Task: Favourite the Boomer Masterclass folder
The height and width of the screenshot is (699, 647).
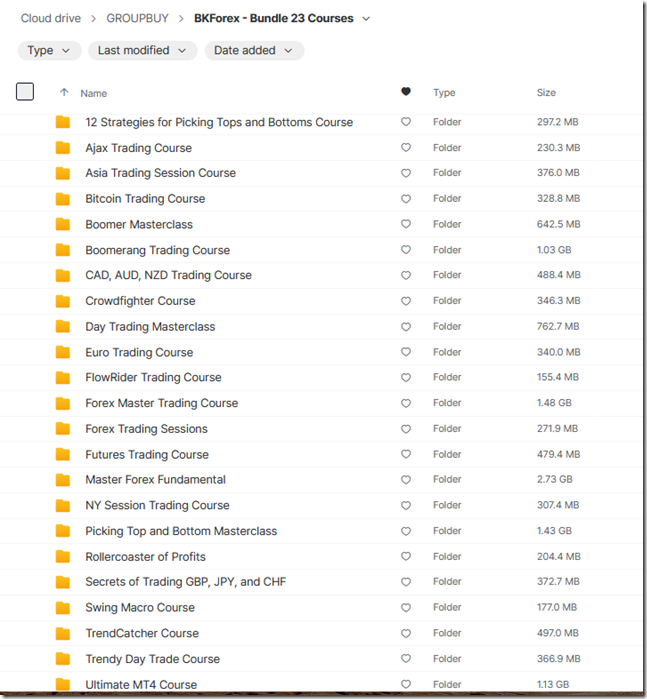Action: pos(406,224)
